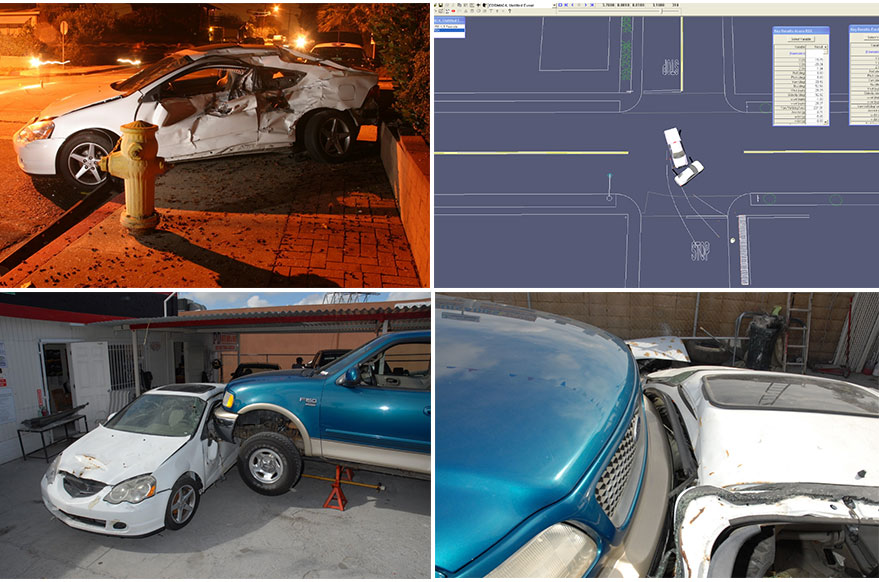Screen dimensions: 879x582
Task: Click the floppy-disk Save icon in the toolbar
Action: (x=441, y=5)
